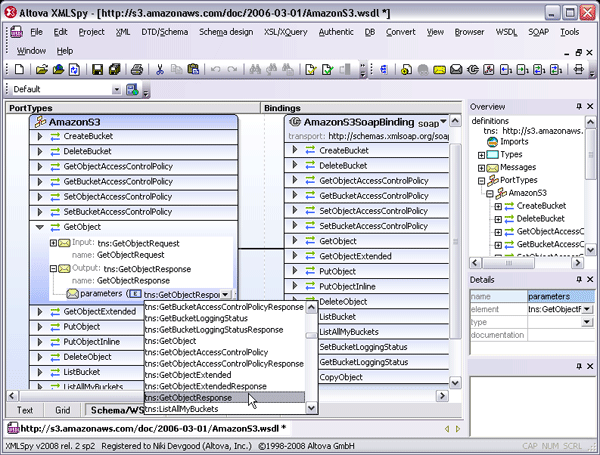Open the Schema design menu
Image resolution: width=600 pixels, height=455 pixels.
coord(226,32)
